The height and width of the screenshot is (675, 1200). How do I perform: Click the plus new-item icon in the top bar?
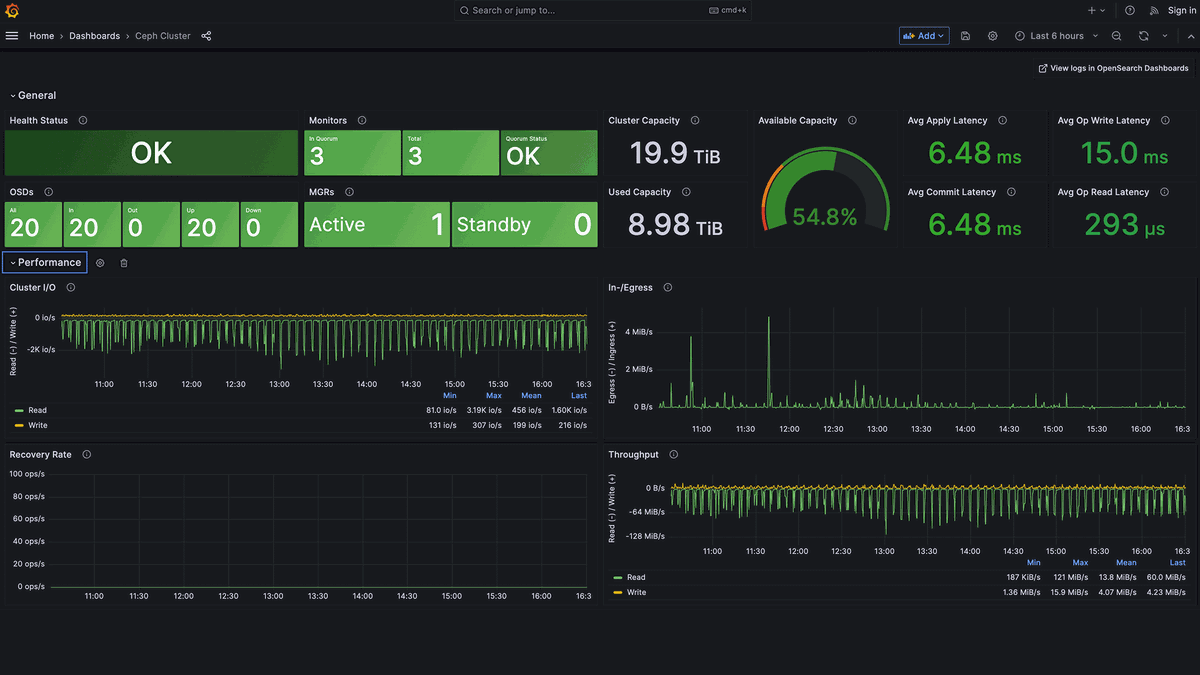click(x=1091, y=10)
